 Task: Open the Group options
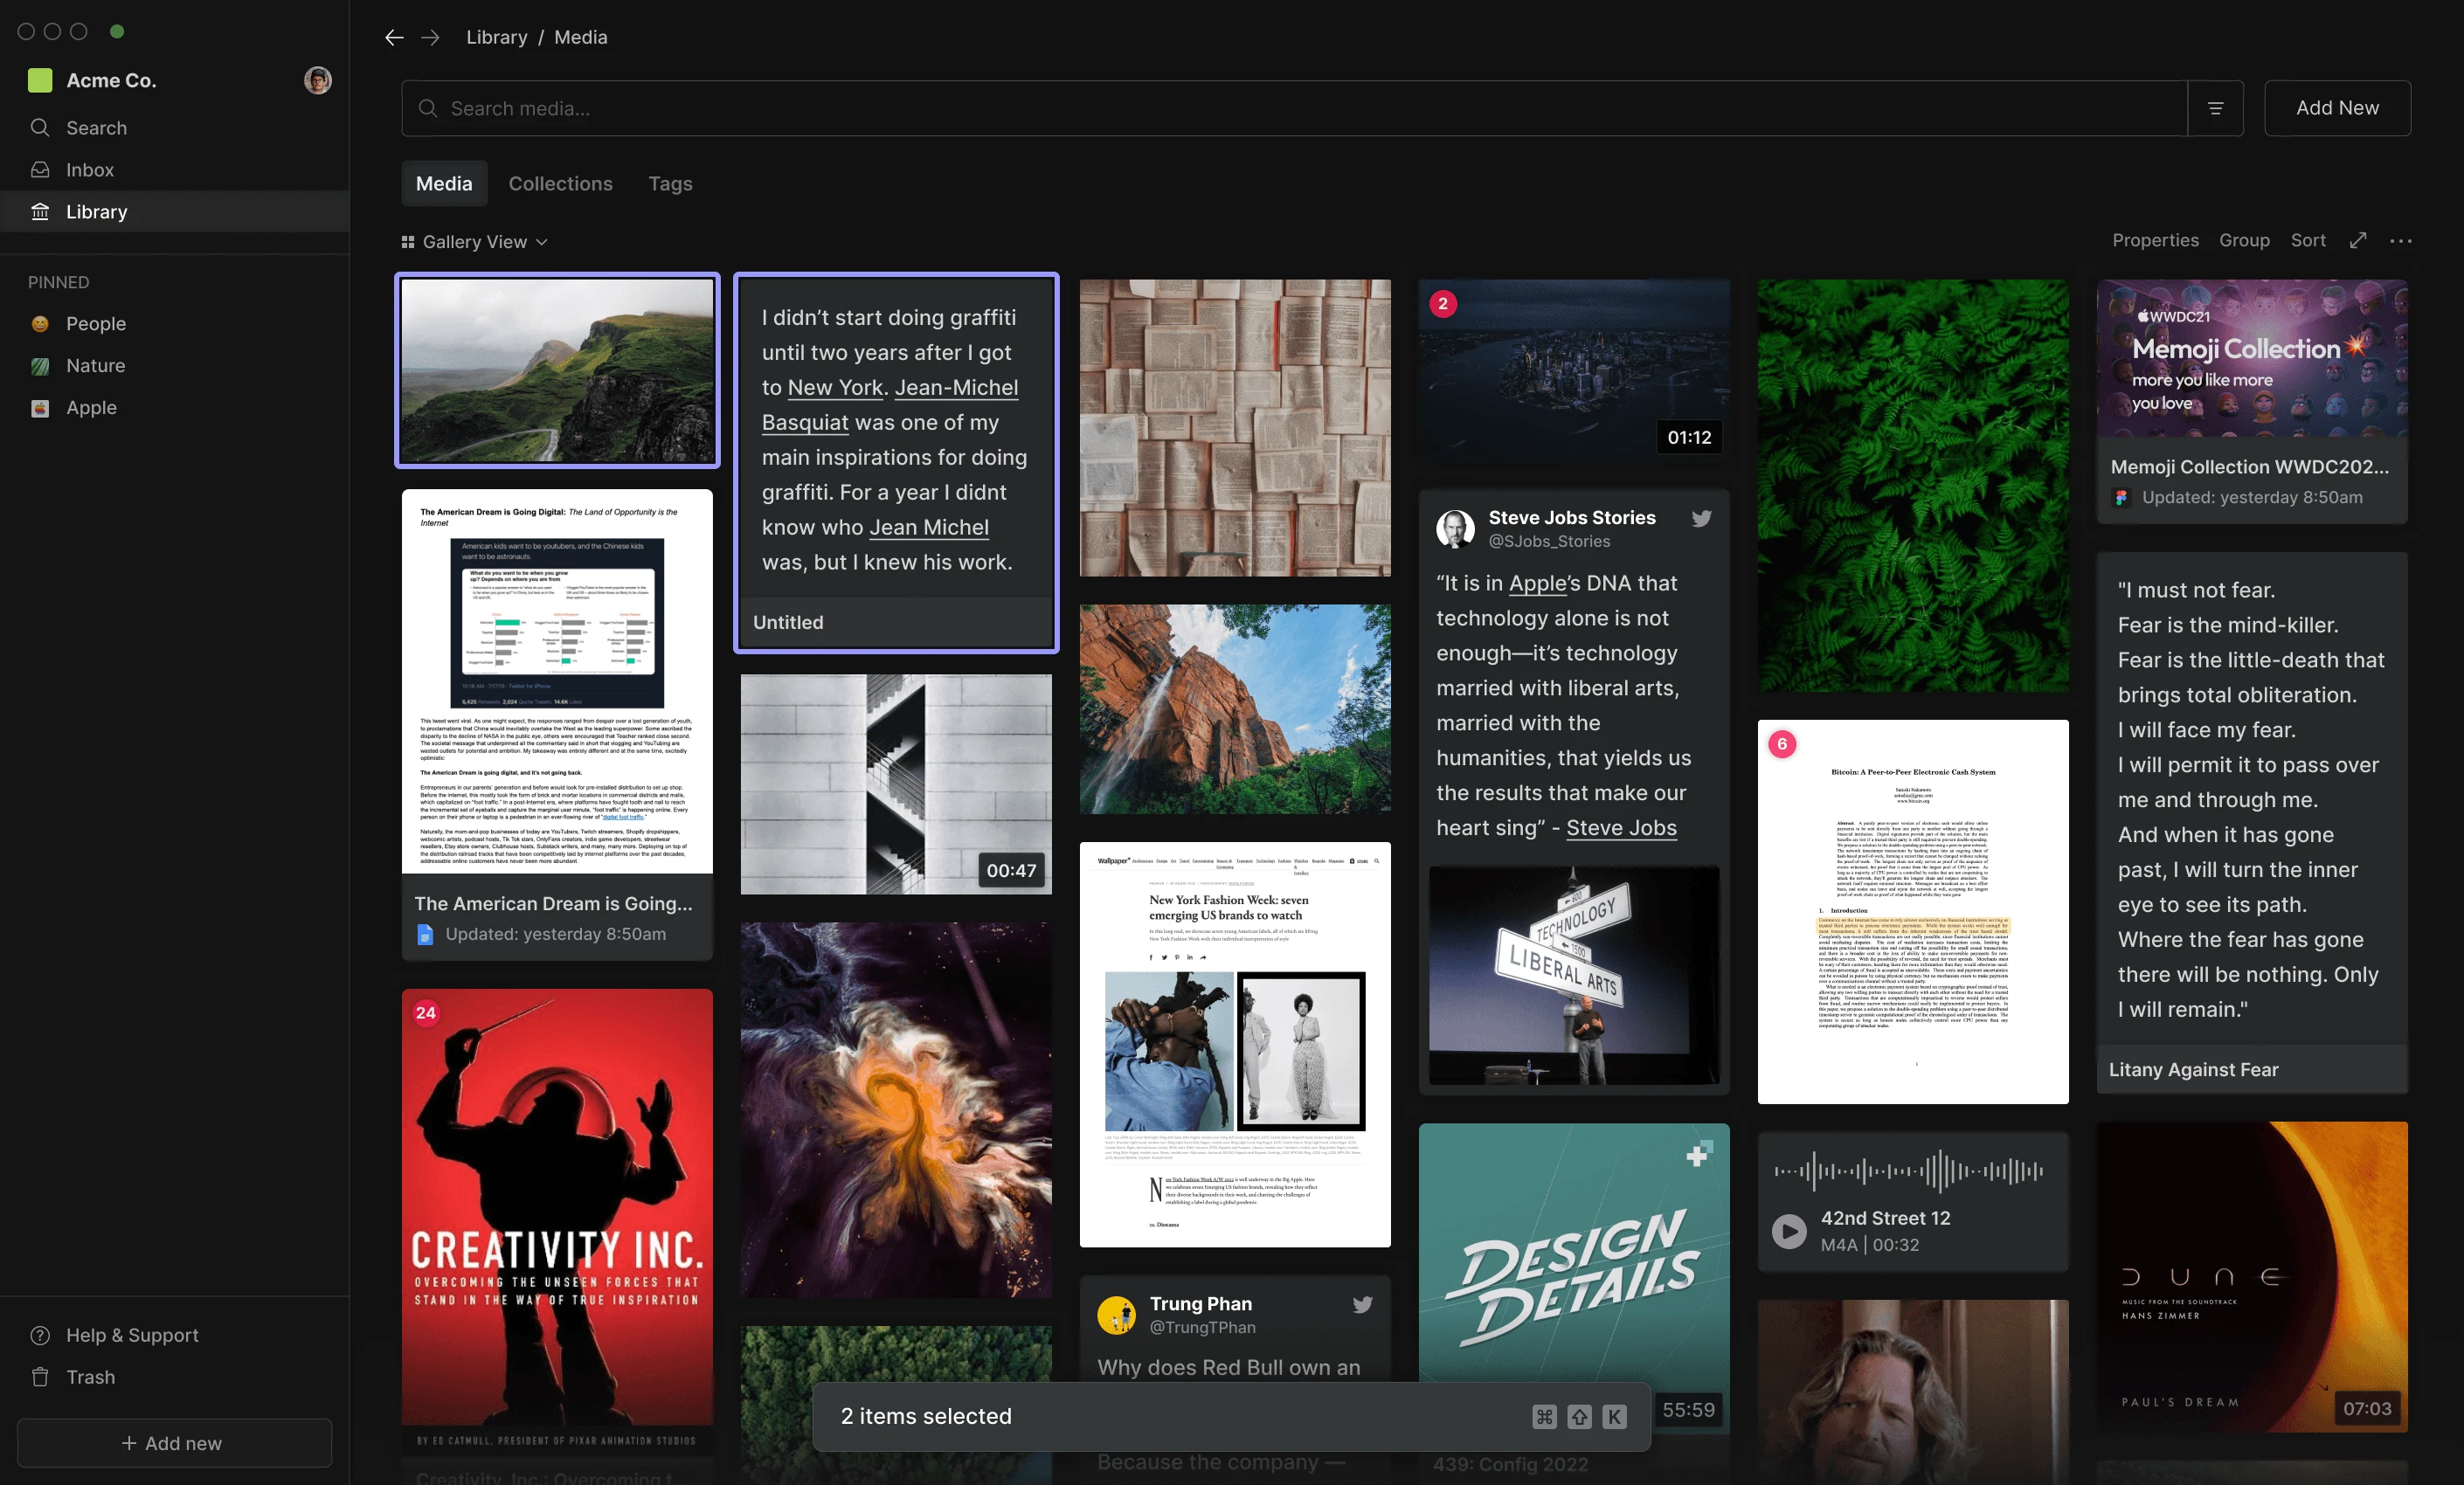click(2244, 240)
